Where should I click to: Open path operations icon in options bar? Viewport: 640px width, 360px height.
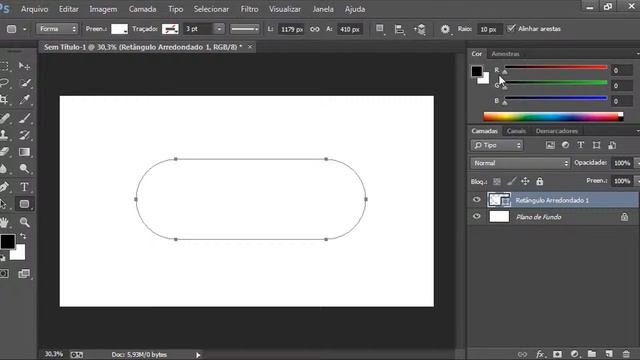tap(380, 29)
